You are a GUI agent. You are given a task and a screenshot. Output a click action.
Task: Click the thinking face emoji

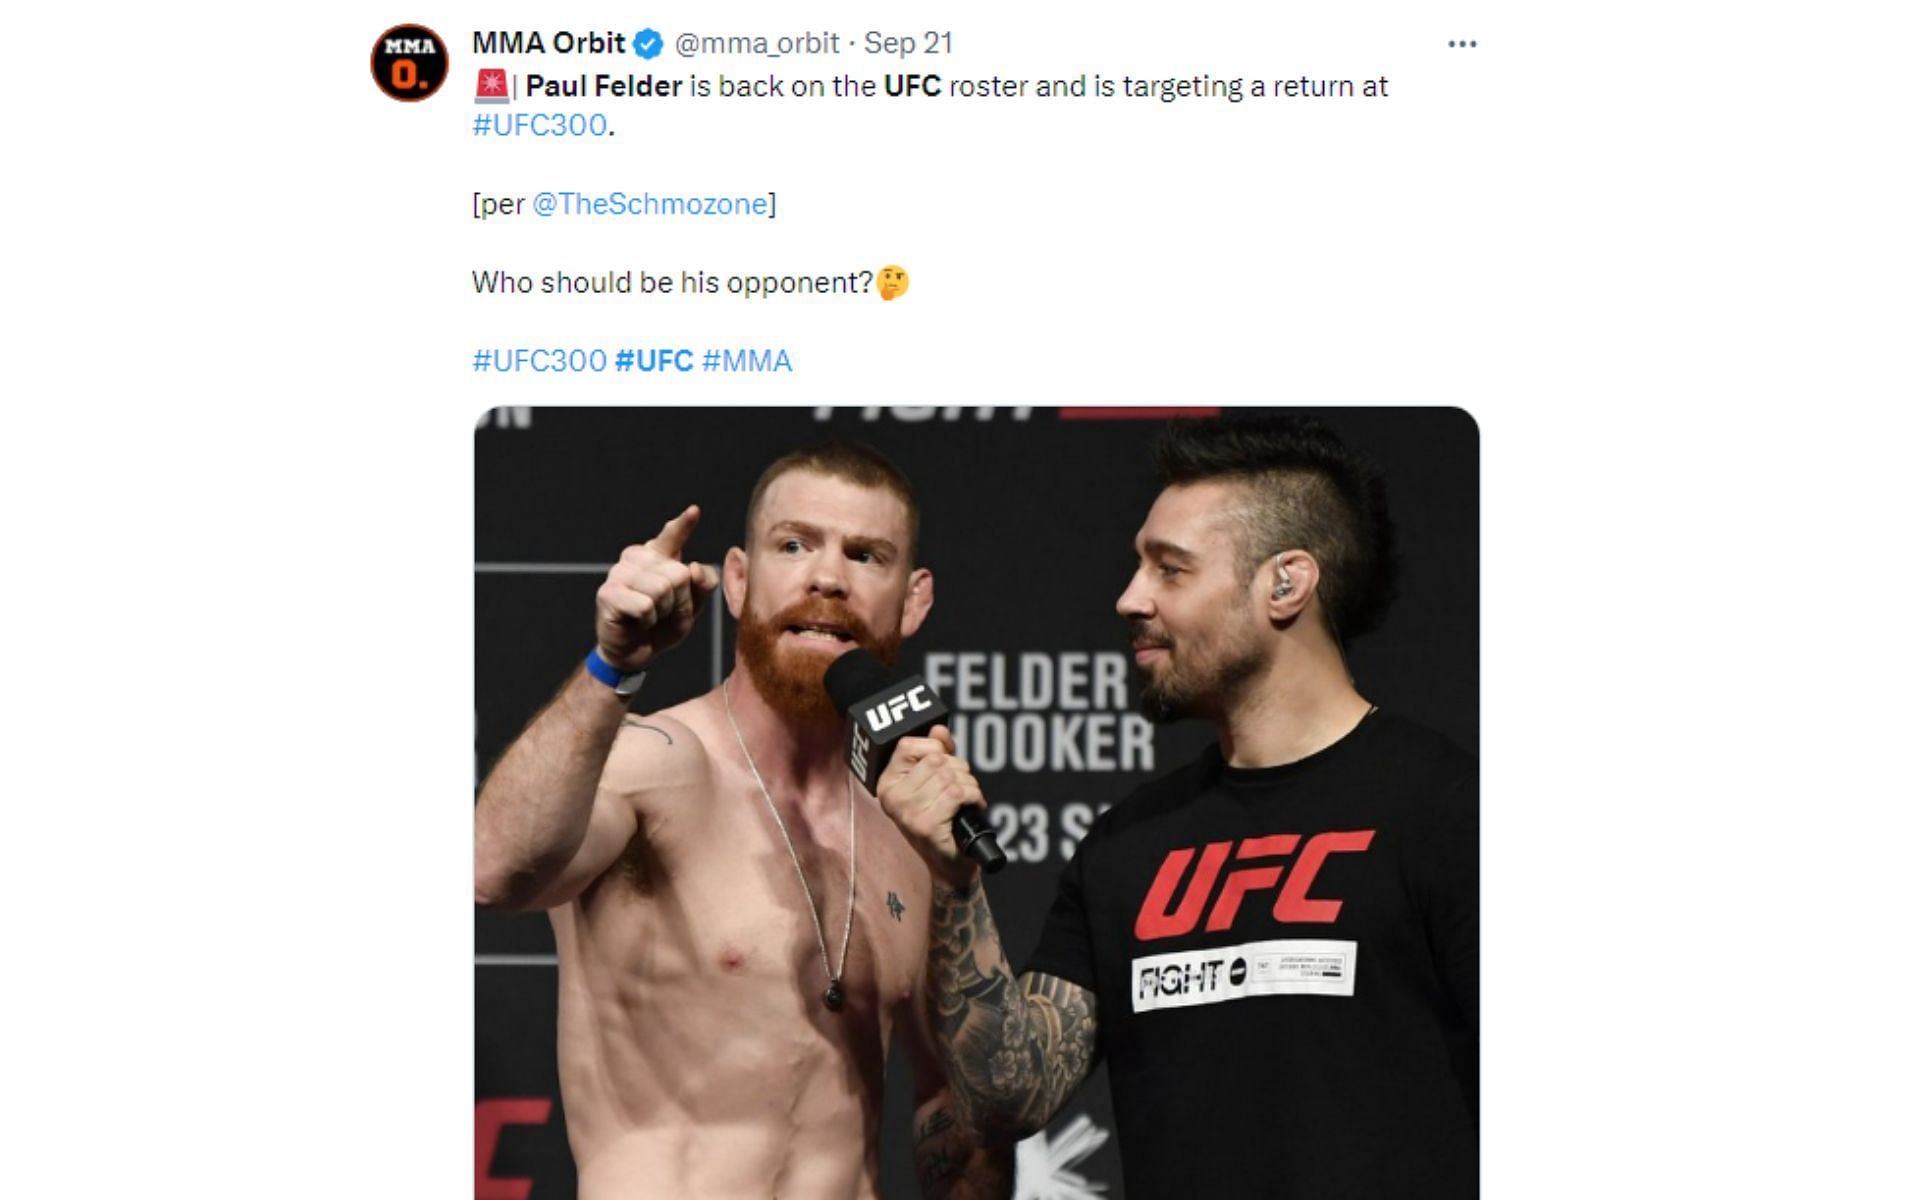(x=892, y=282)
